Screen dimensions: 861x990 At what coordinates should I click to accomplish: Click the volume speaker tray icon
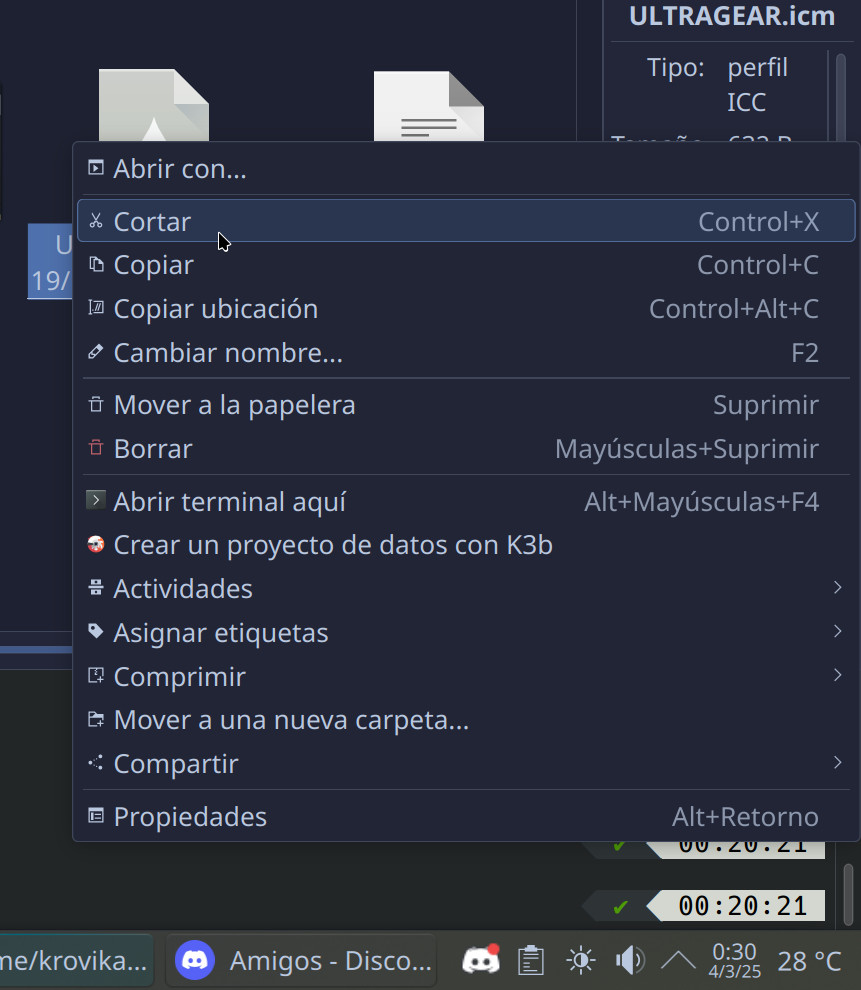629,960
